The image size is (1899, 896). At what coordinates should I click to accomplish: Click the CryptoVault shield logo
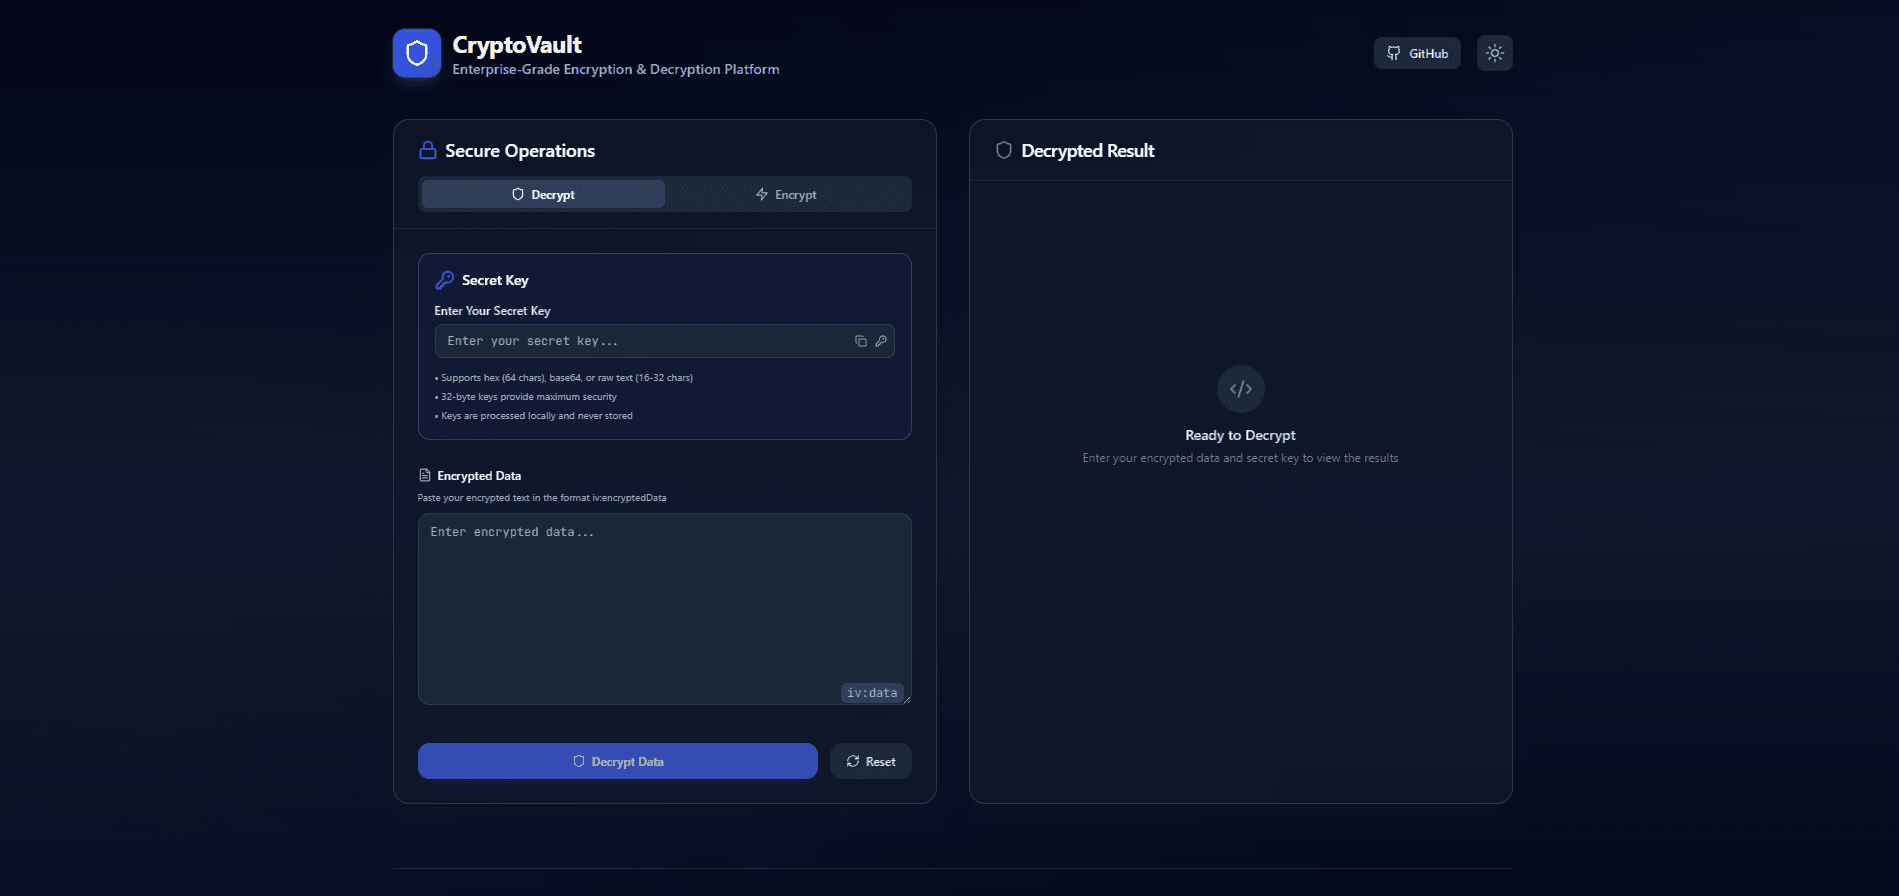417,53
